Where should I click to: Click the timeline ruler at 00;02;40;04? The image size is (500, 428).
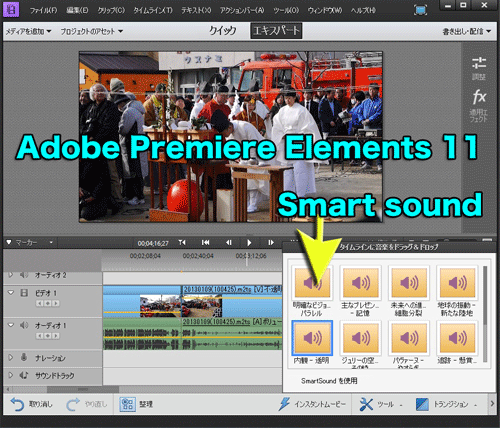click(198, 256)
